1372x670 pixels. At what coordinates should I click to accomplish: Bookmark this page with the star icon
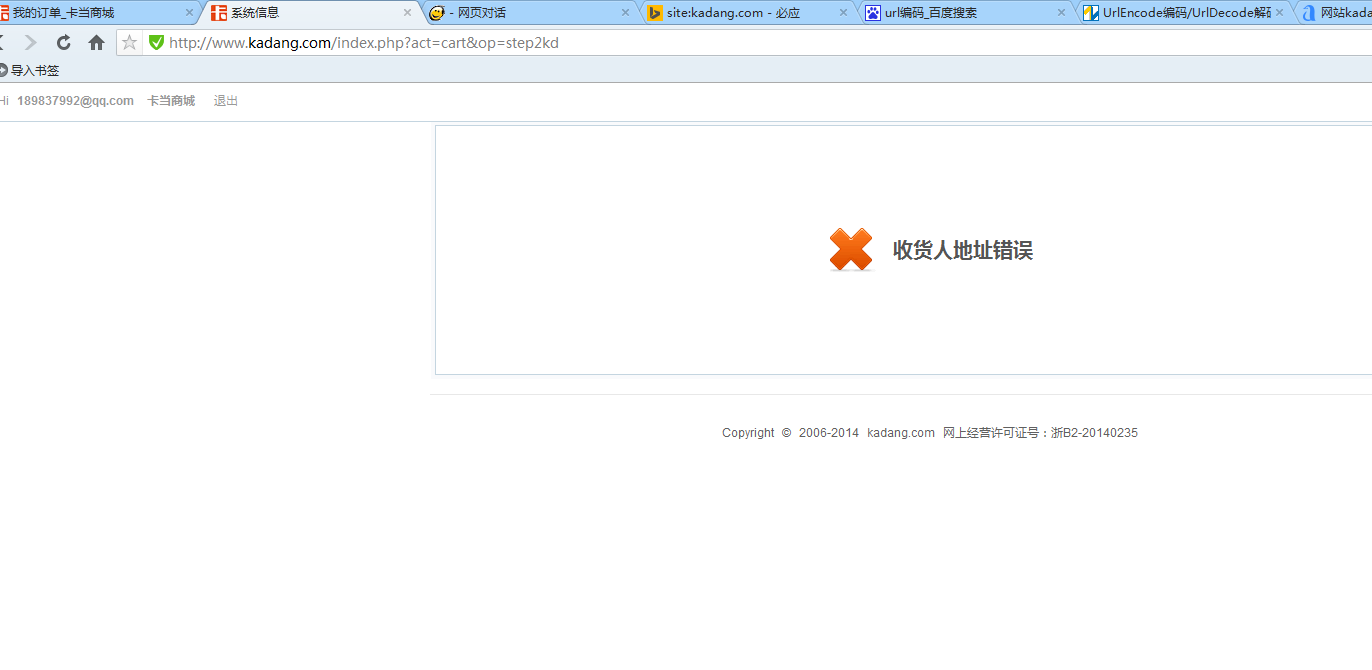[x=129, y=42]
